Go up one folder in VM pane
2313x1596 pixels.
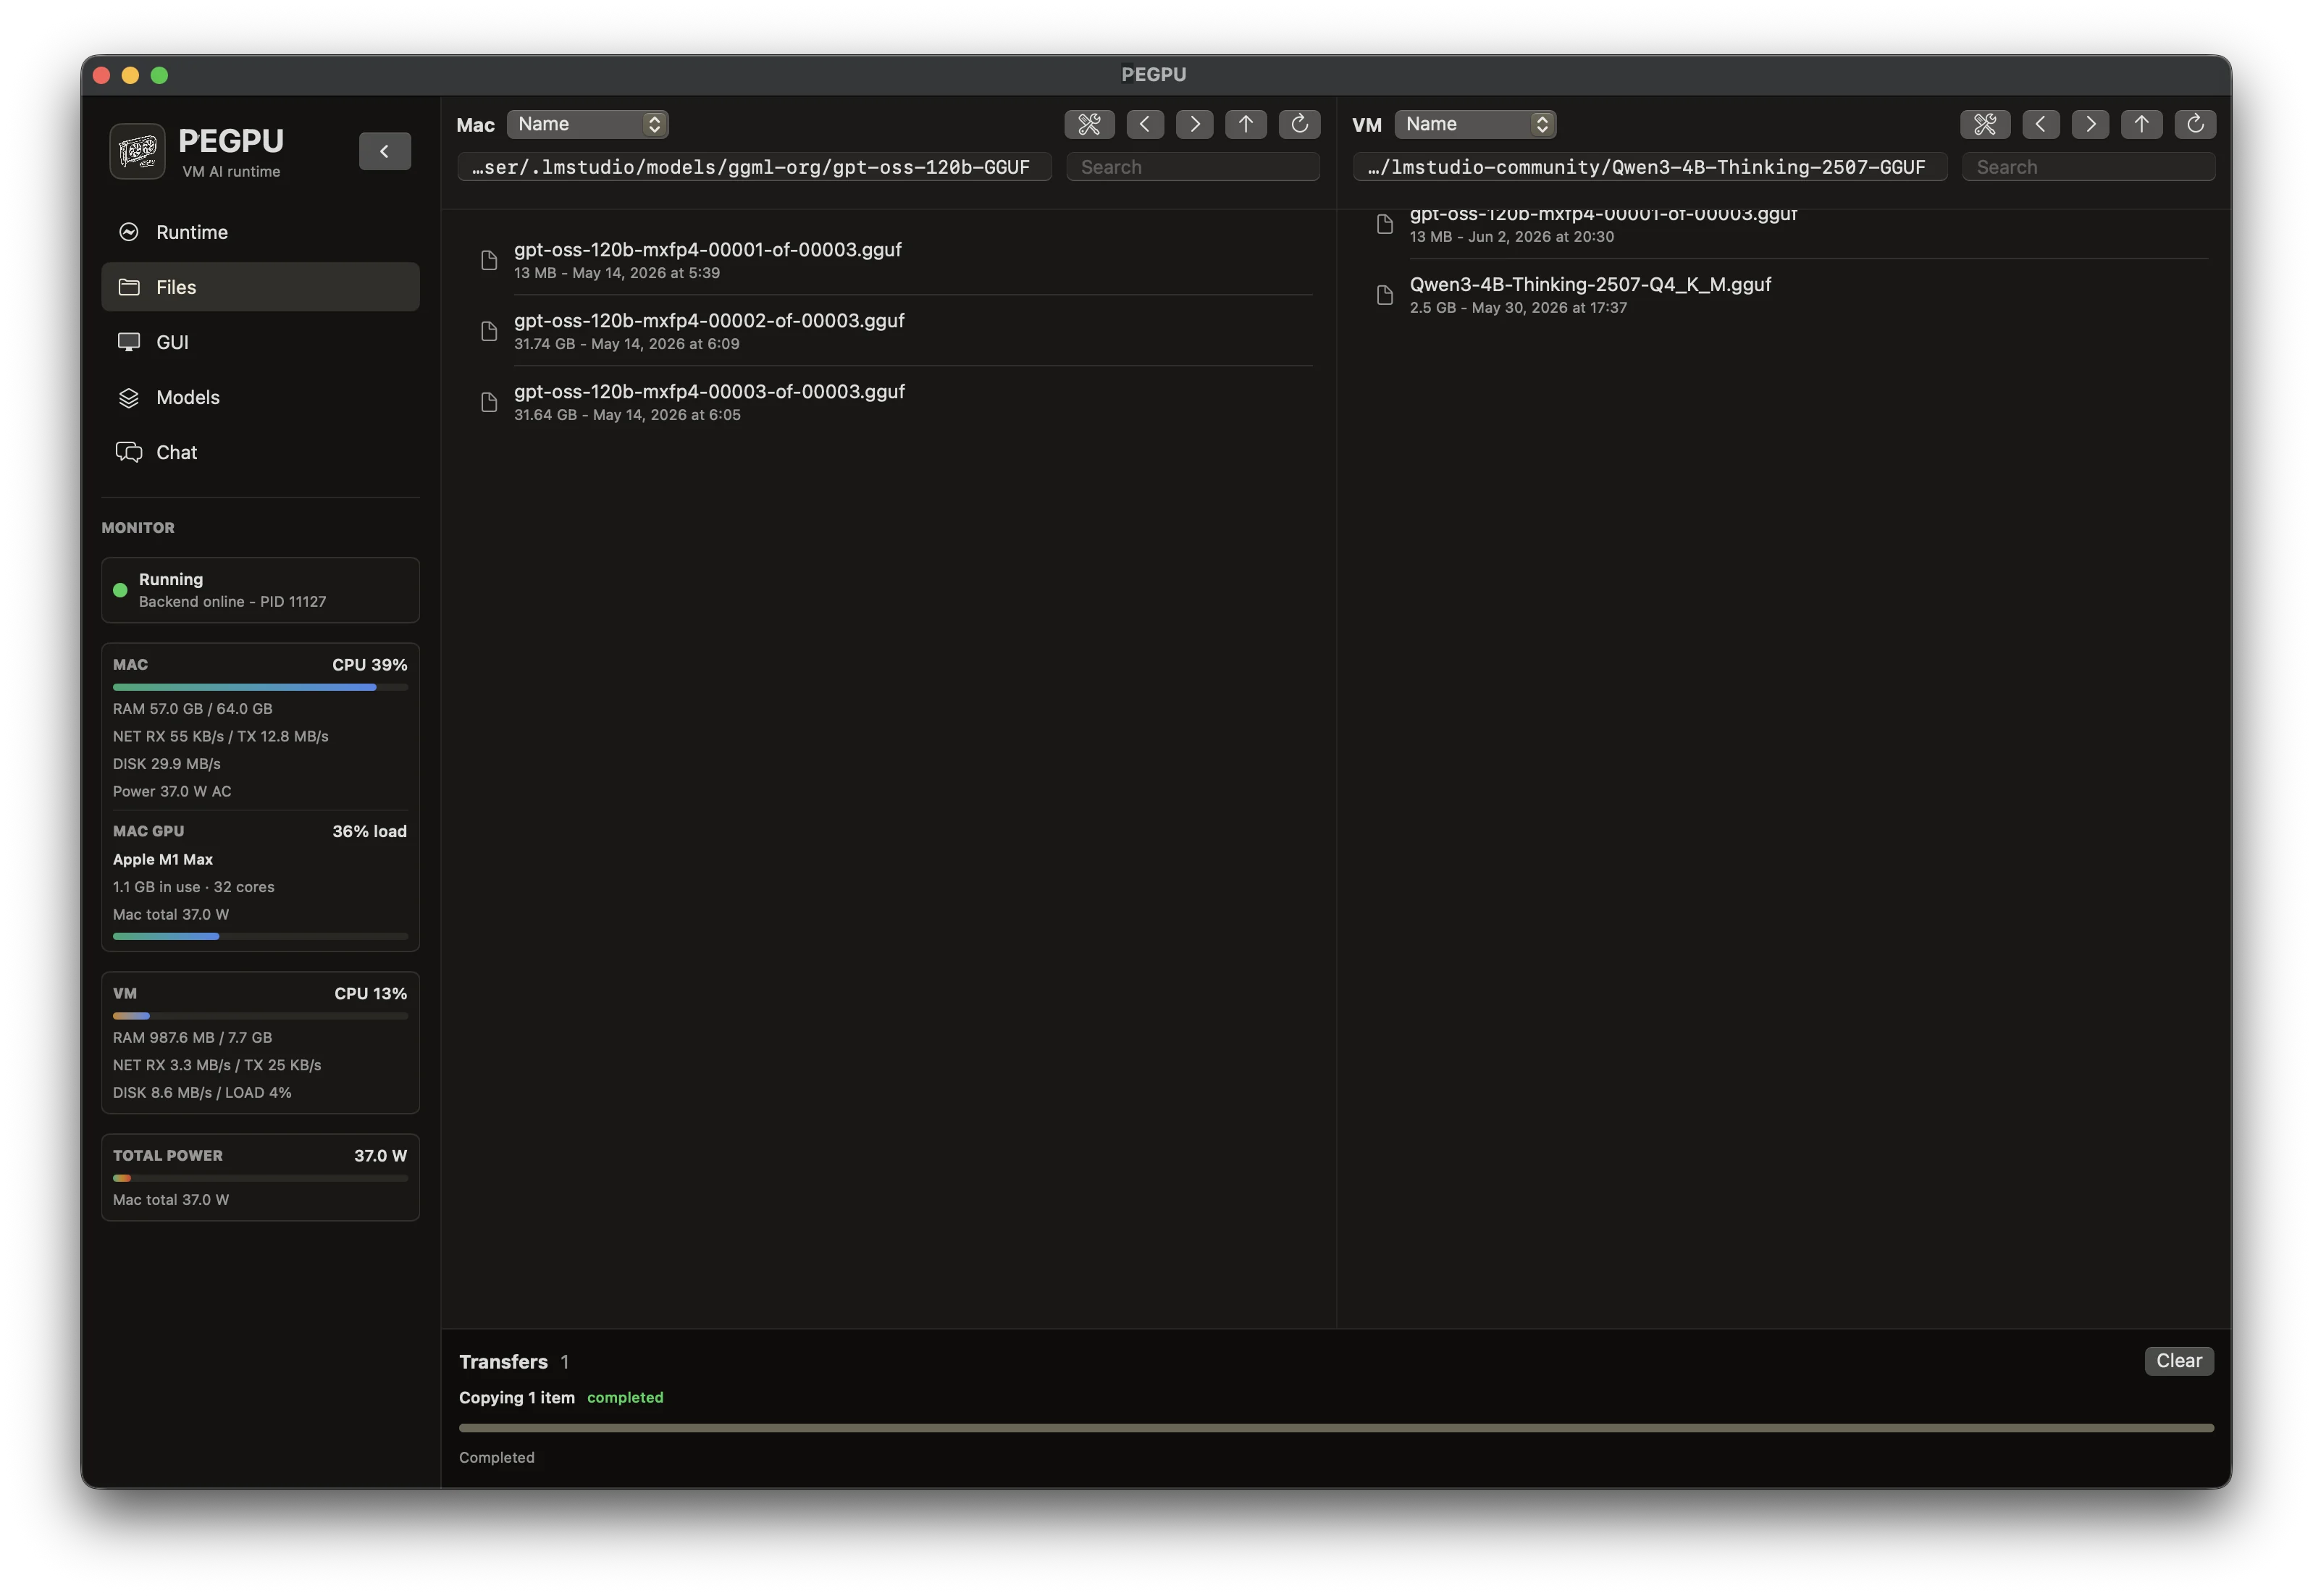pos(2142,124)
